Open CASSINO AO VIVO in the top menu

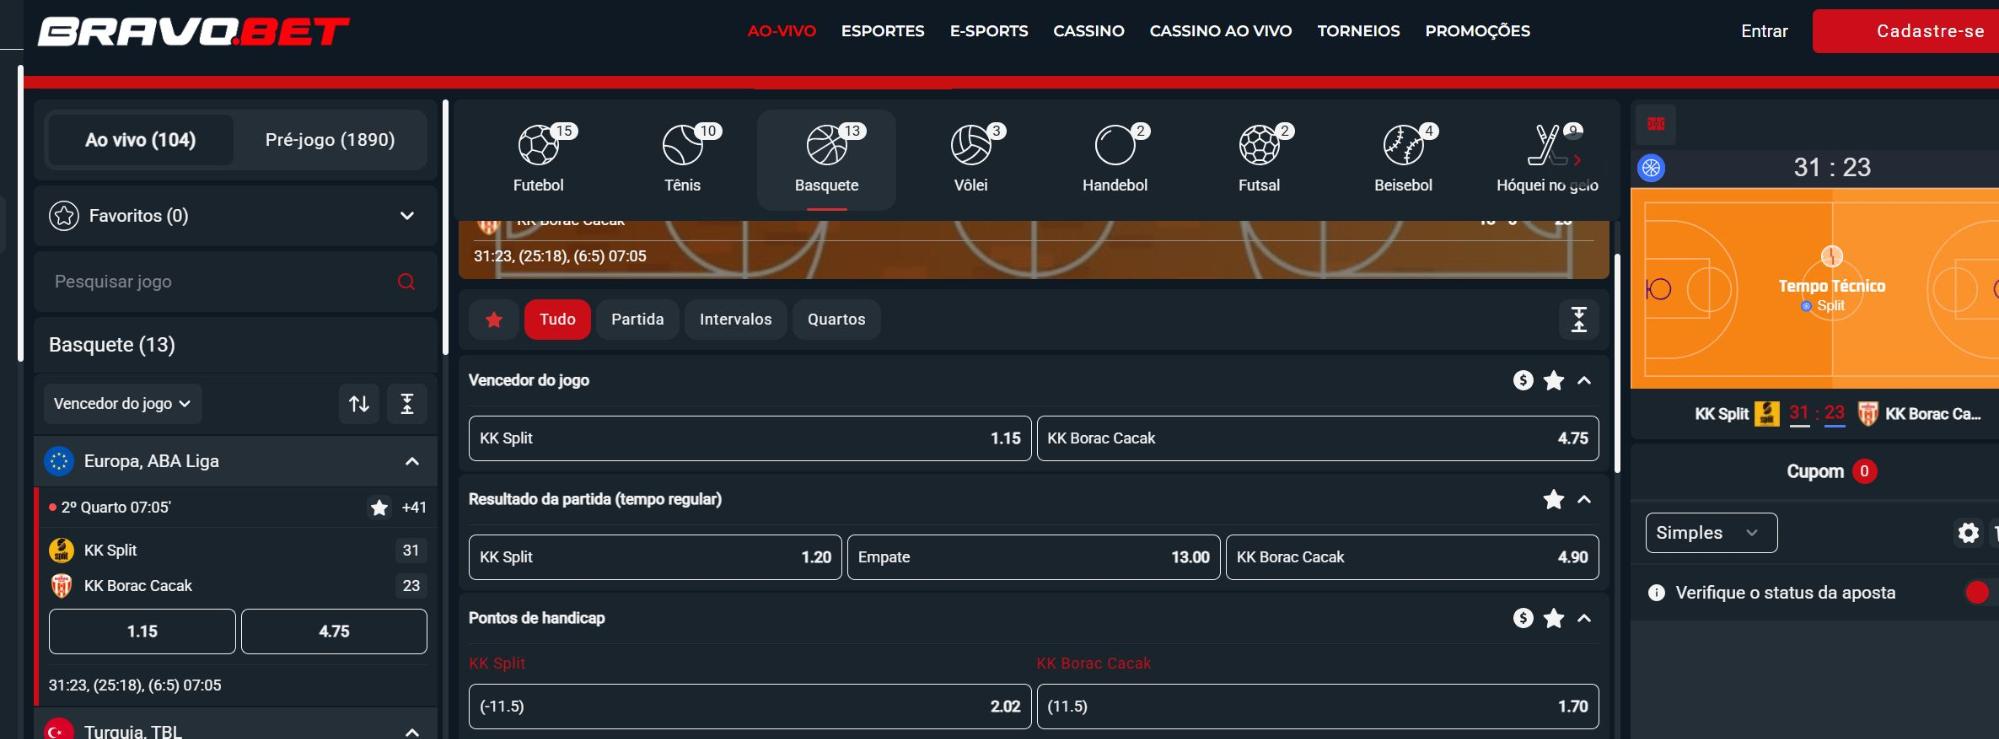[x=1221, y=31]
